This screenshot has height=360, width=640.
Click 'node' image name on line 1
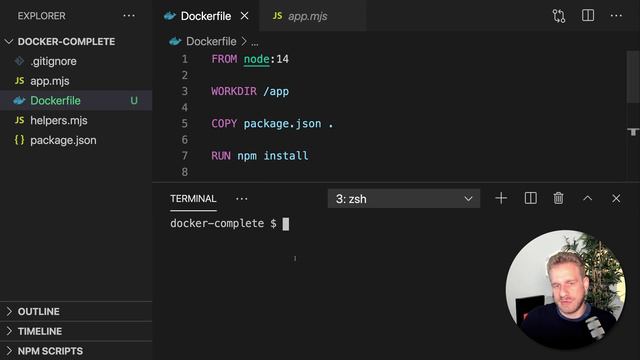click(x=256, y=59)
